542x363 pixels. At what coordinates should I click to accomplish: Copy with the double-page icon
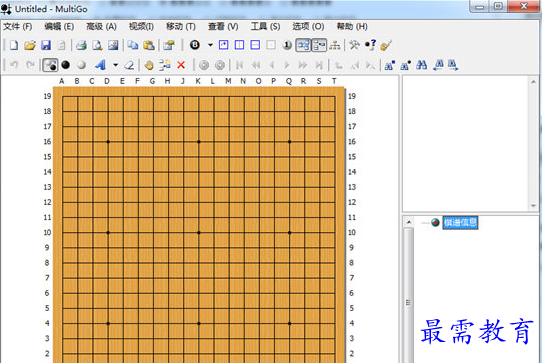(133, 45)
